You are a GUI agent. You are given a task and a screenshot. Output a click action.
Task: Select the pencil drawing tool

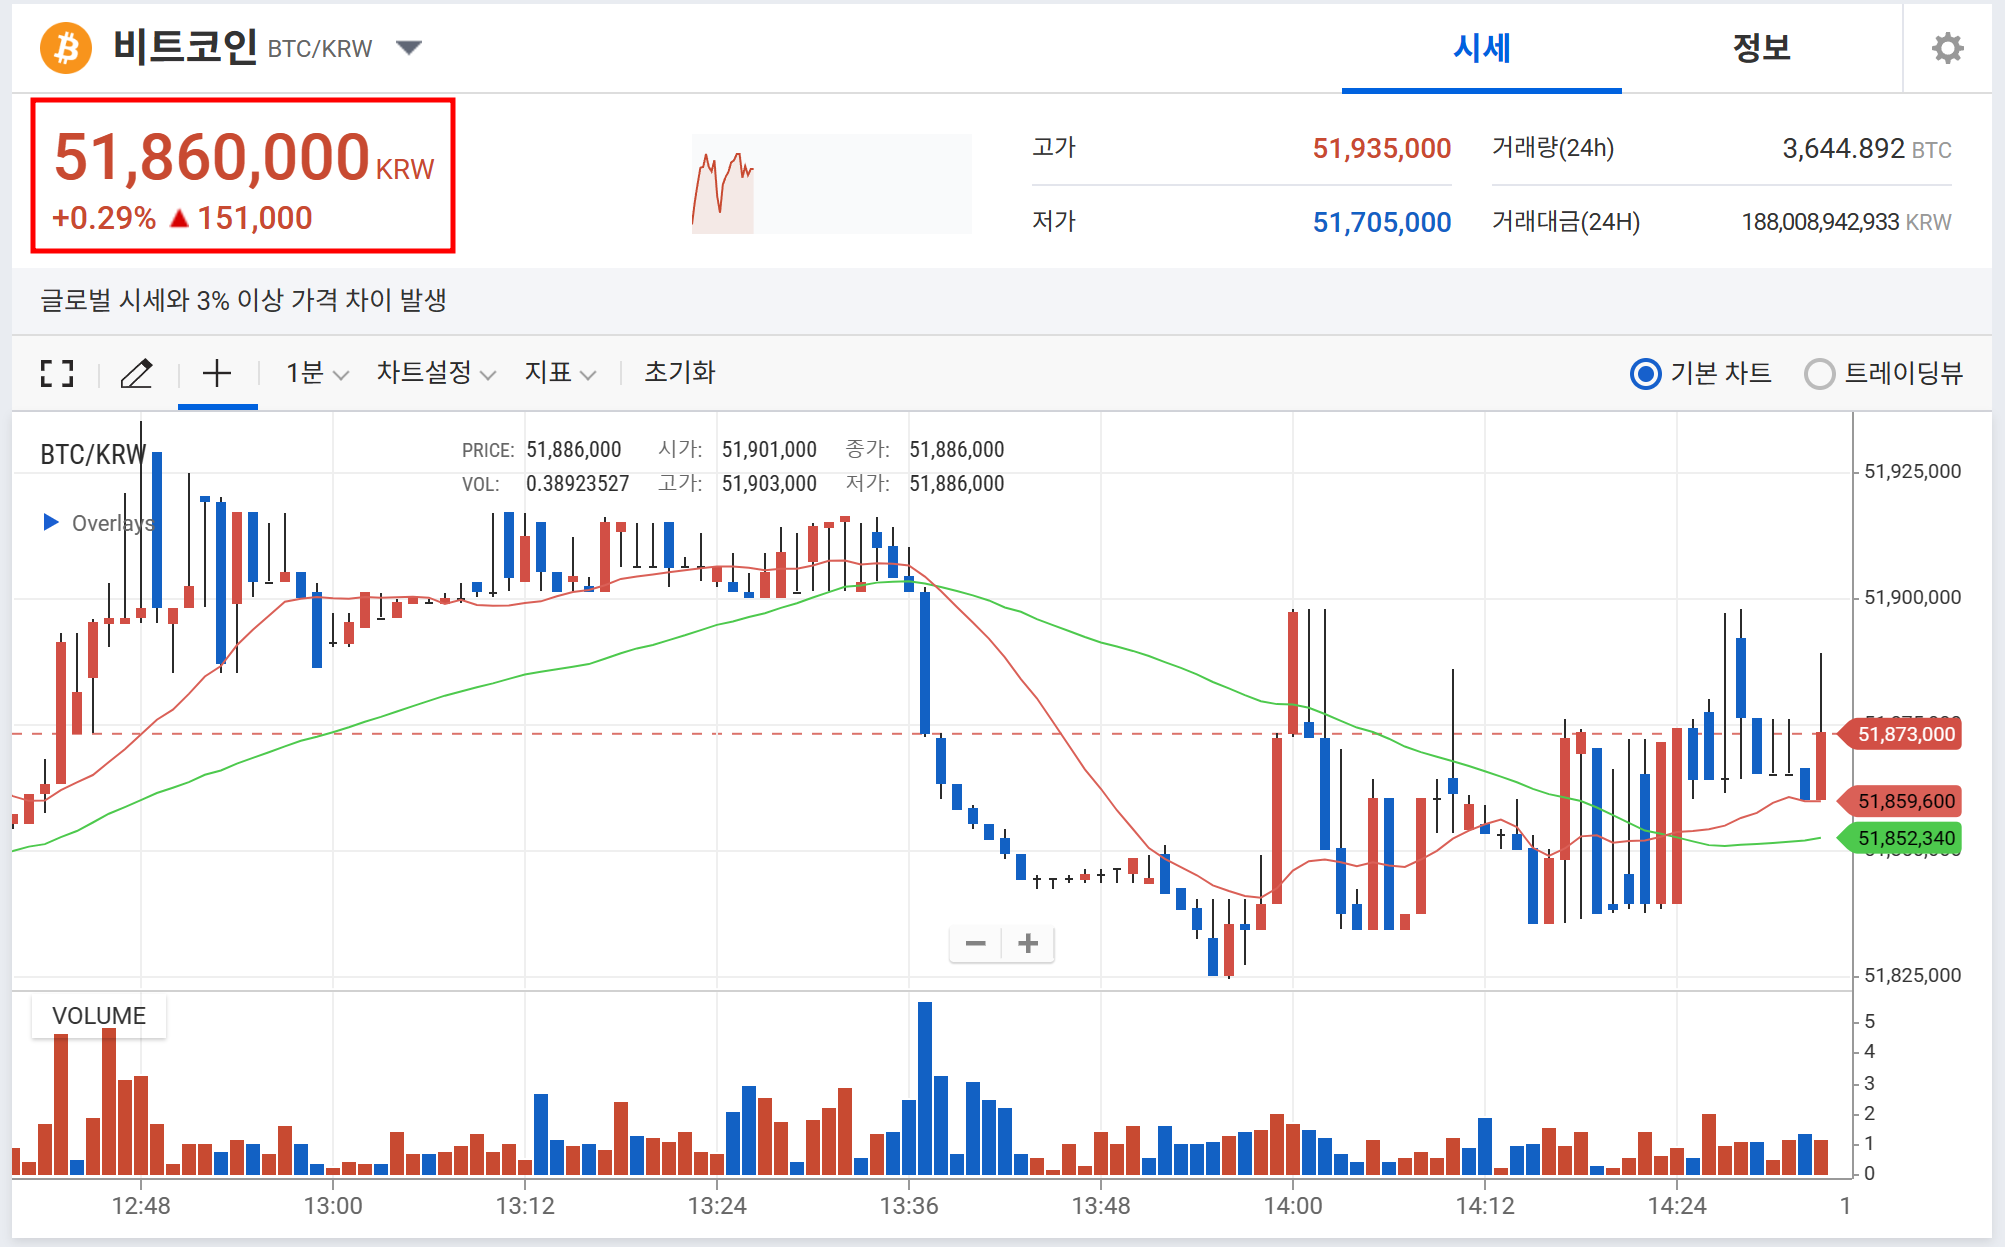click(x=137, y=373)
